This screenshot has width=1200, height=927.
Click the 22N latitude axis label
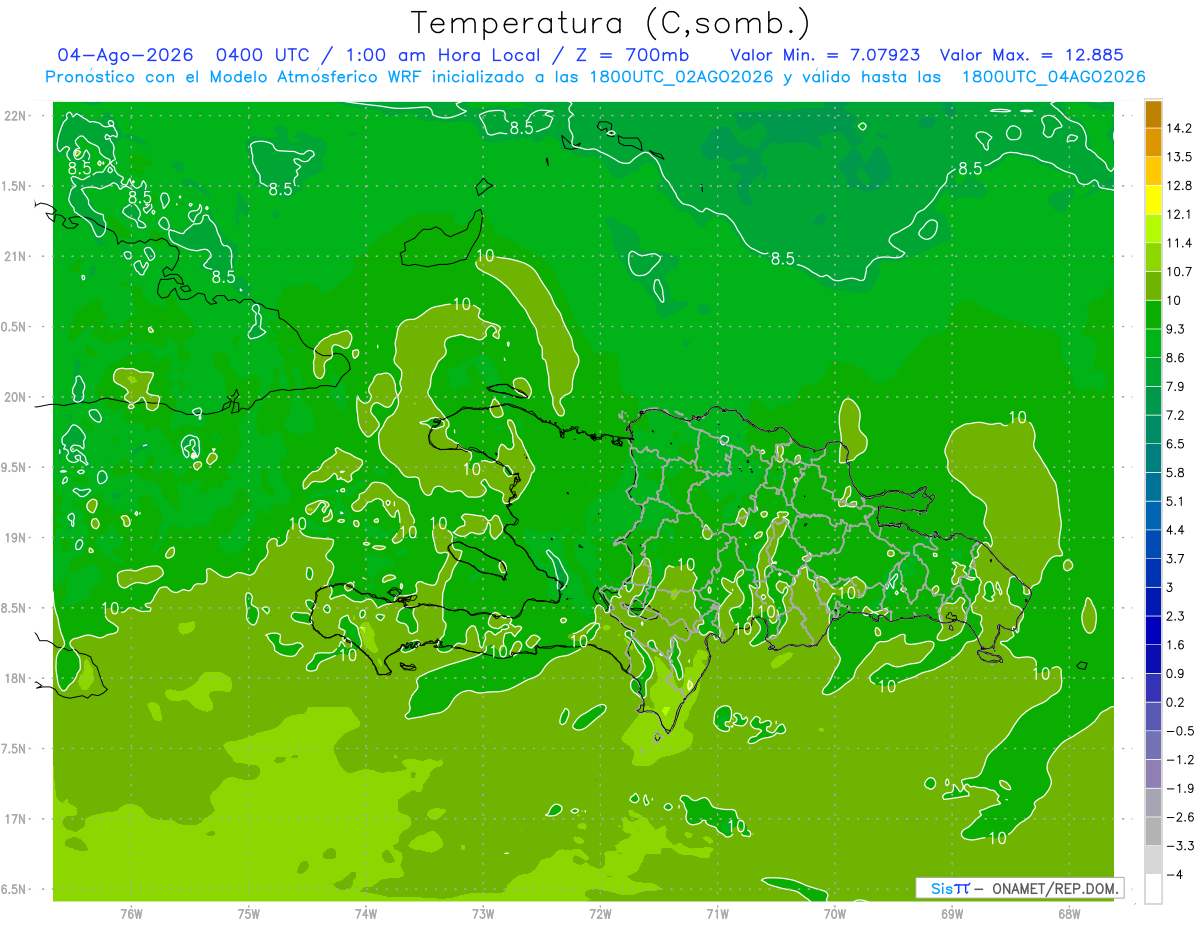coord(17,115)
